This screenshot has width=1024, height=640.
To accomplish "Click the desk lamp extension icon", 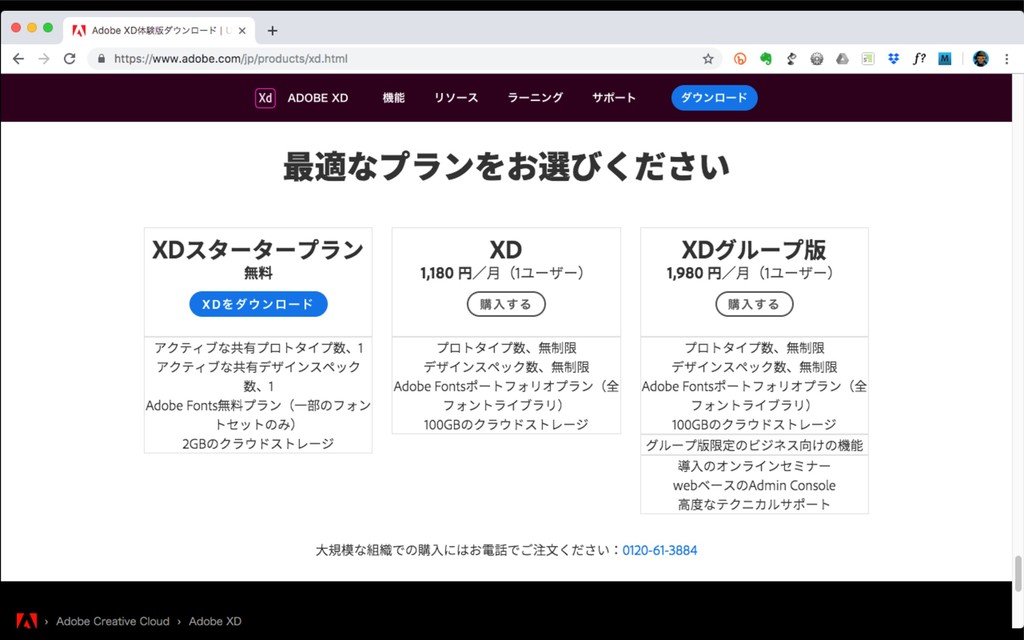I will click(791, 59).
